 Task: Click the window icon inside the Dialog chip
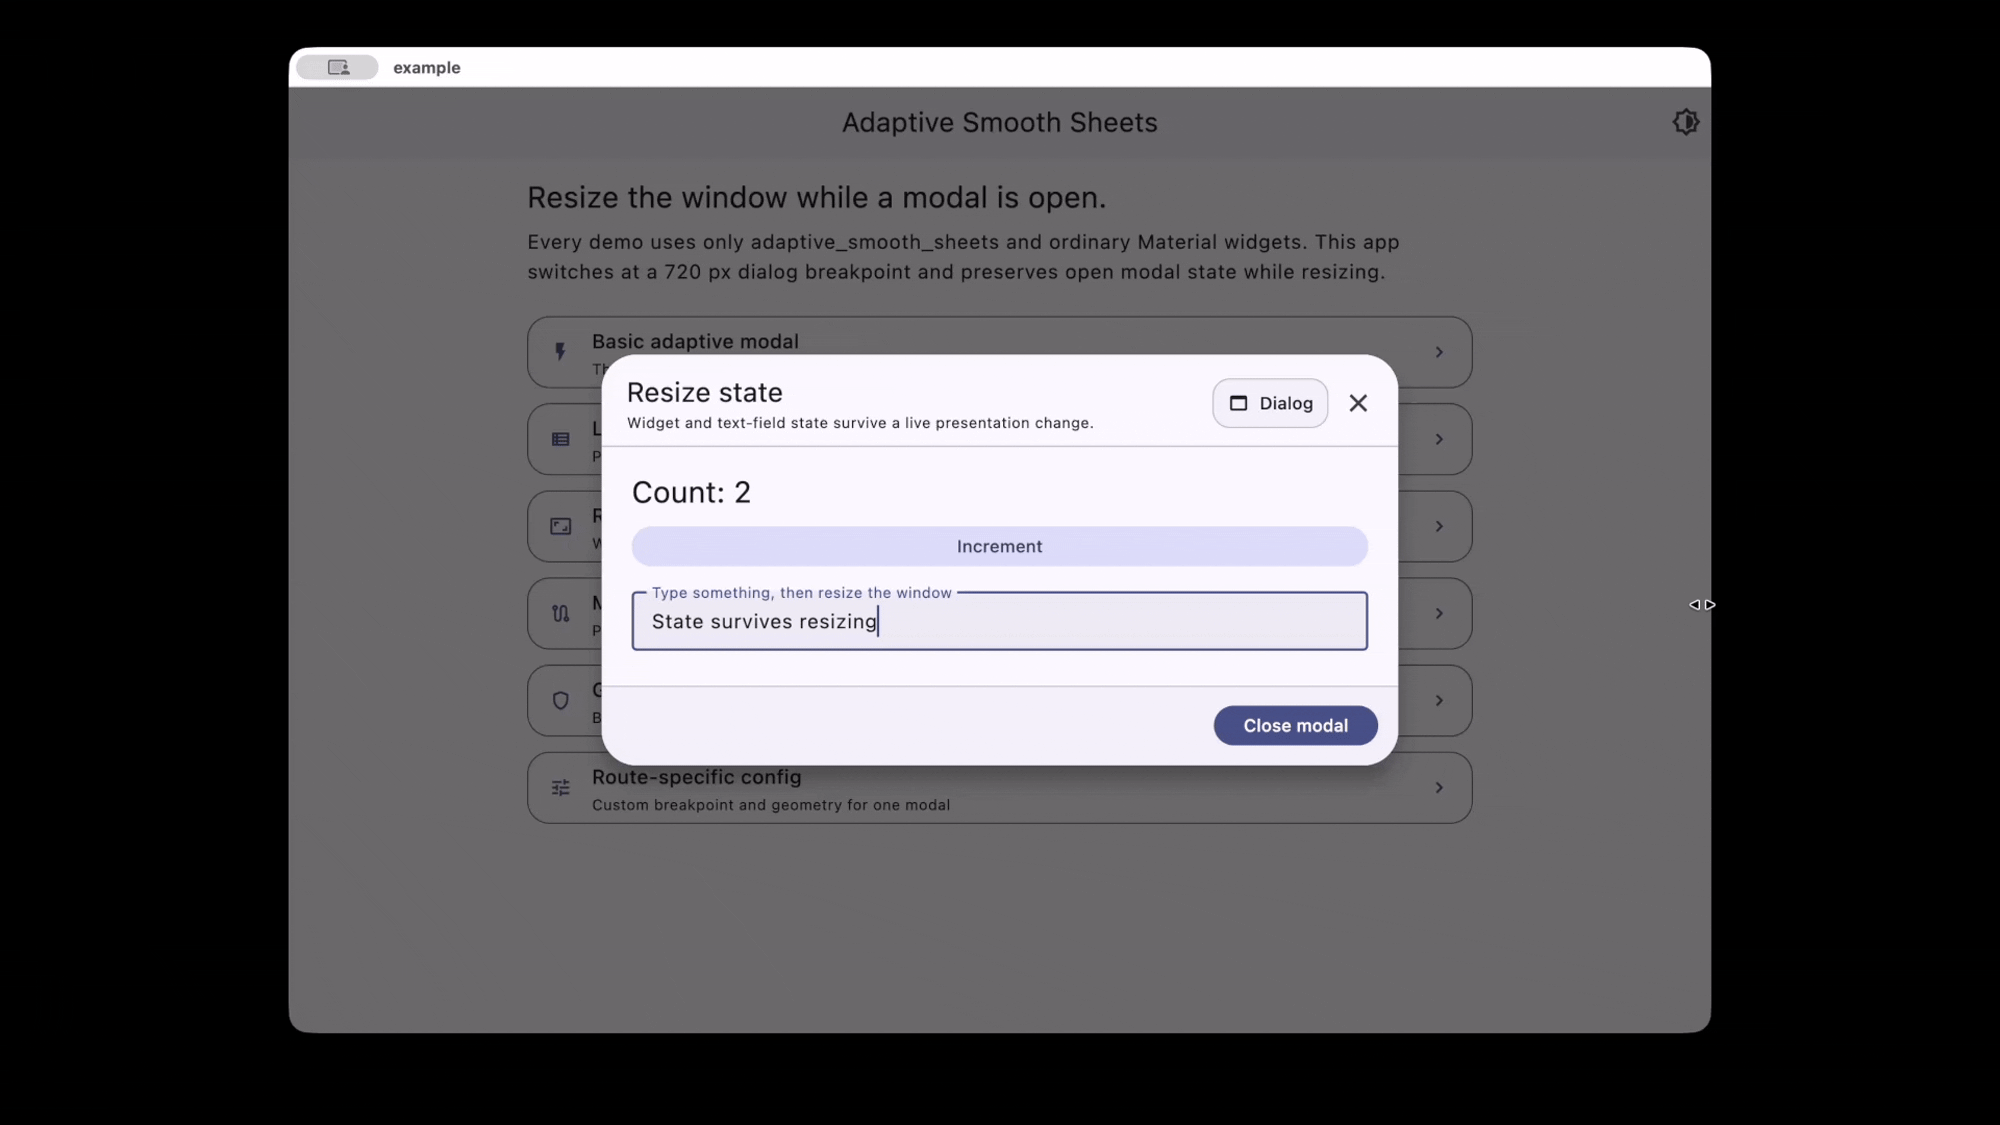(x=1238, y=403)
